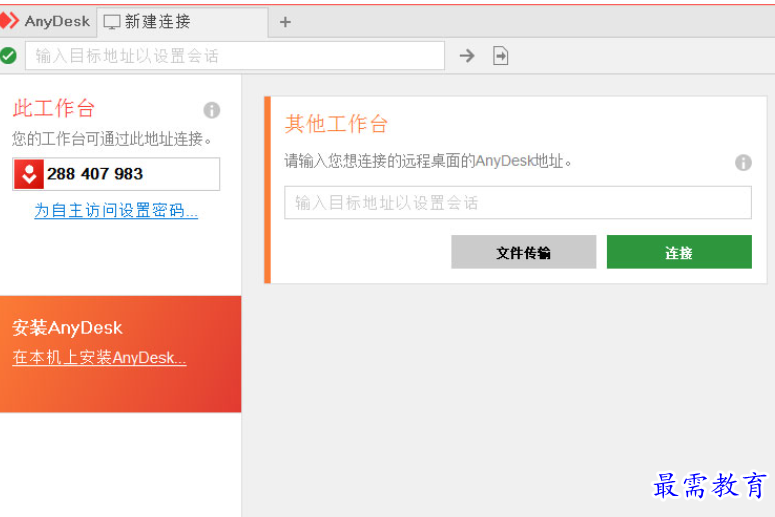The width and height of the screenshot is (775, 517).
Task: Click the file transfer icon in toolbar
Action: (501, 55)
